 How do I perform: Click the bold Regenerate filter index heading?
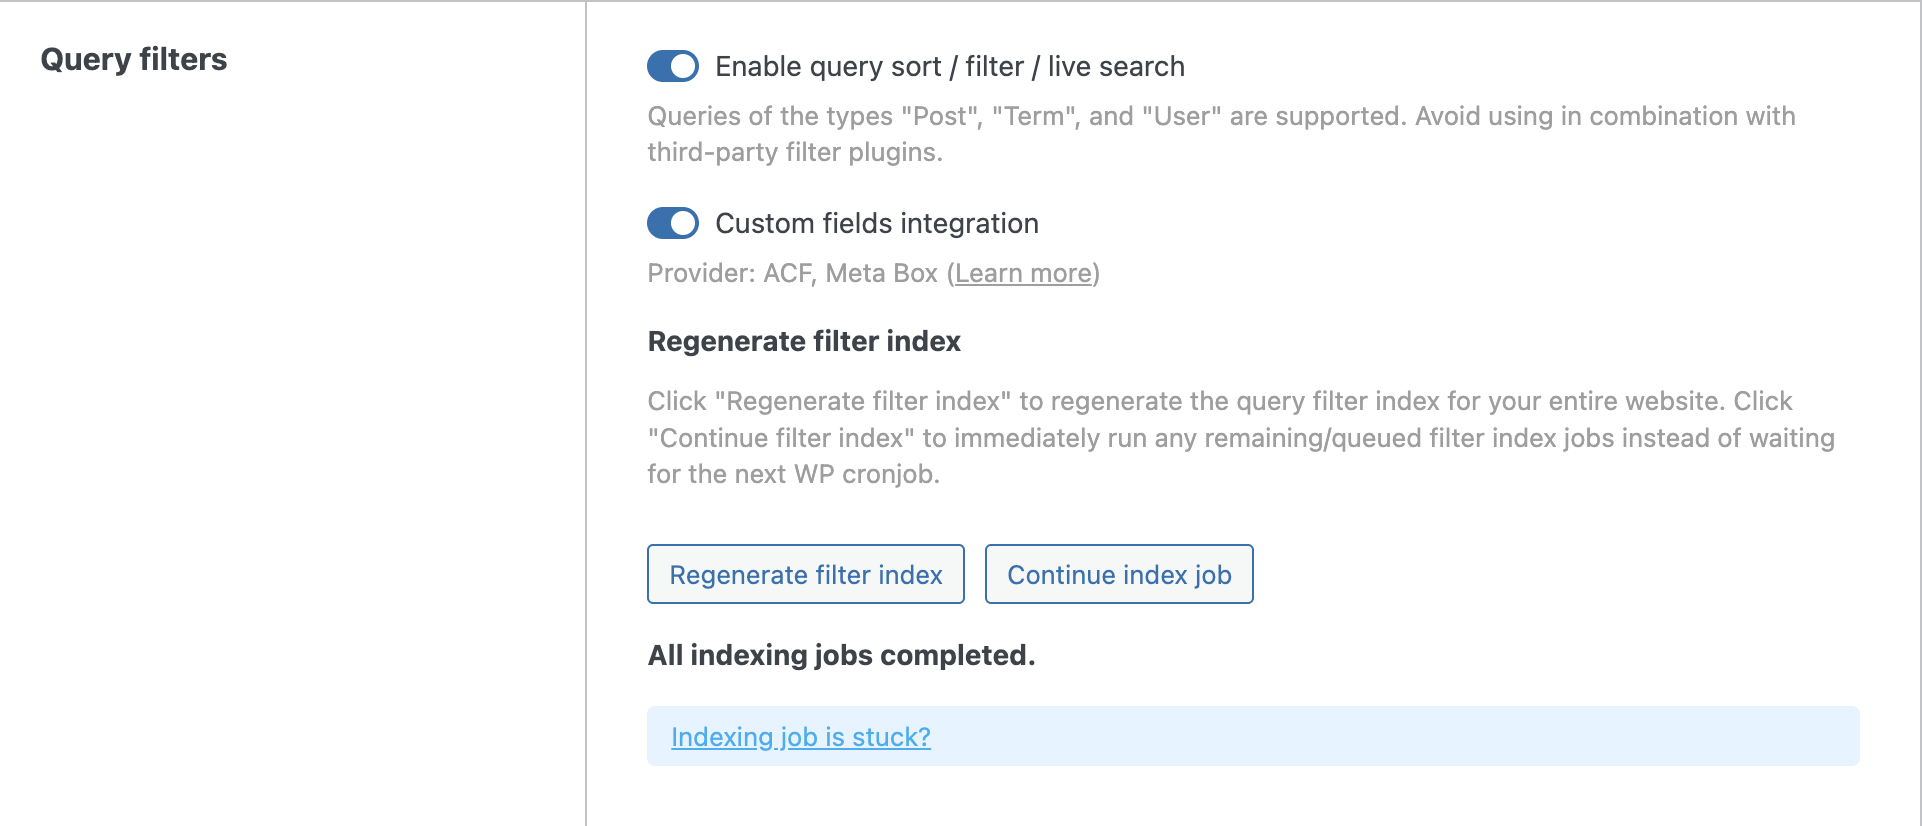[x=803, y=341]
